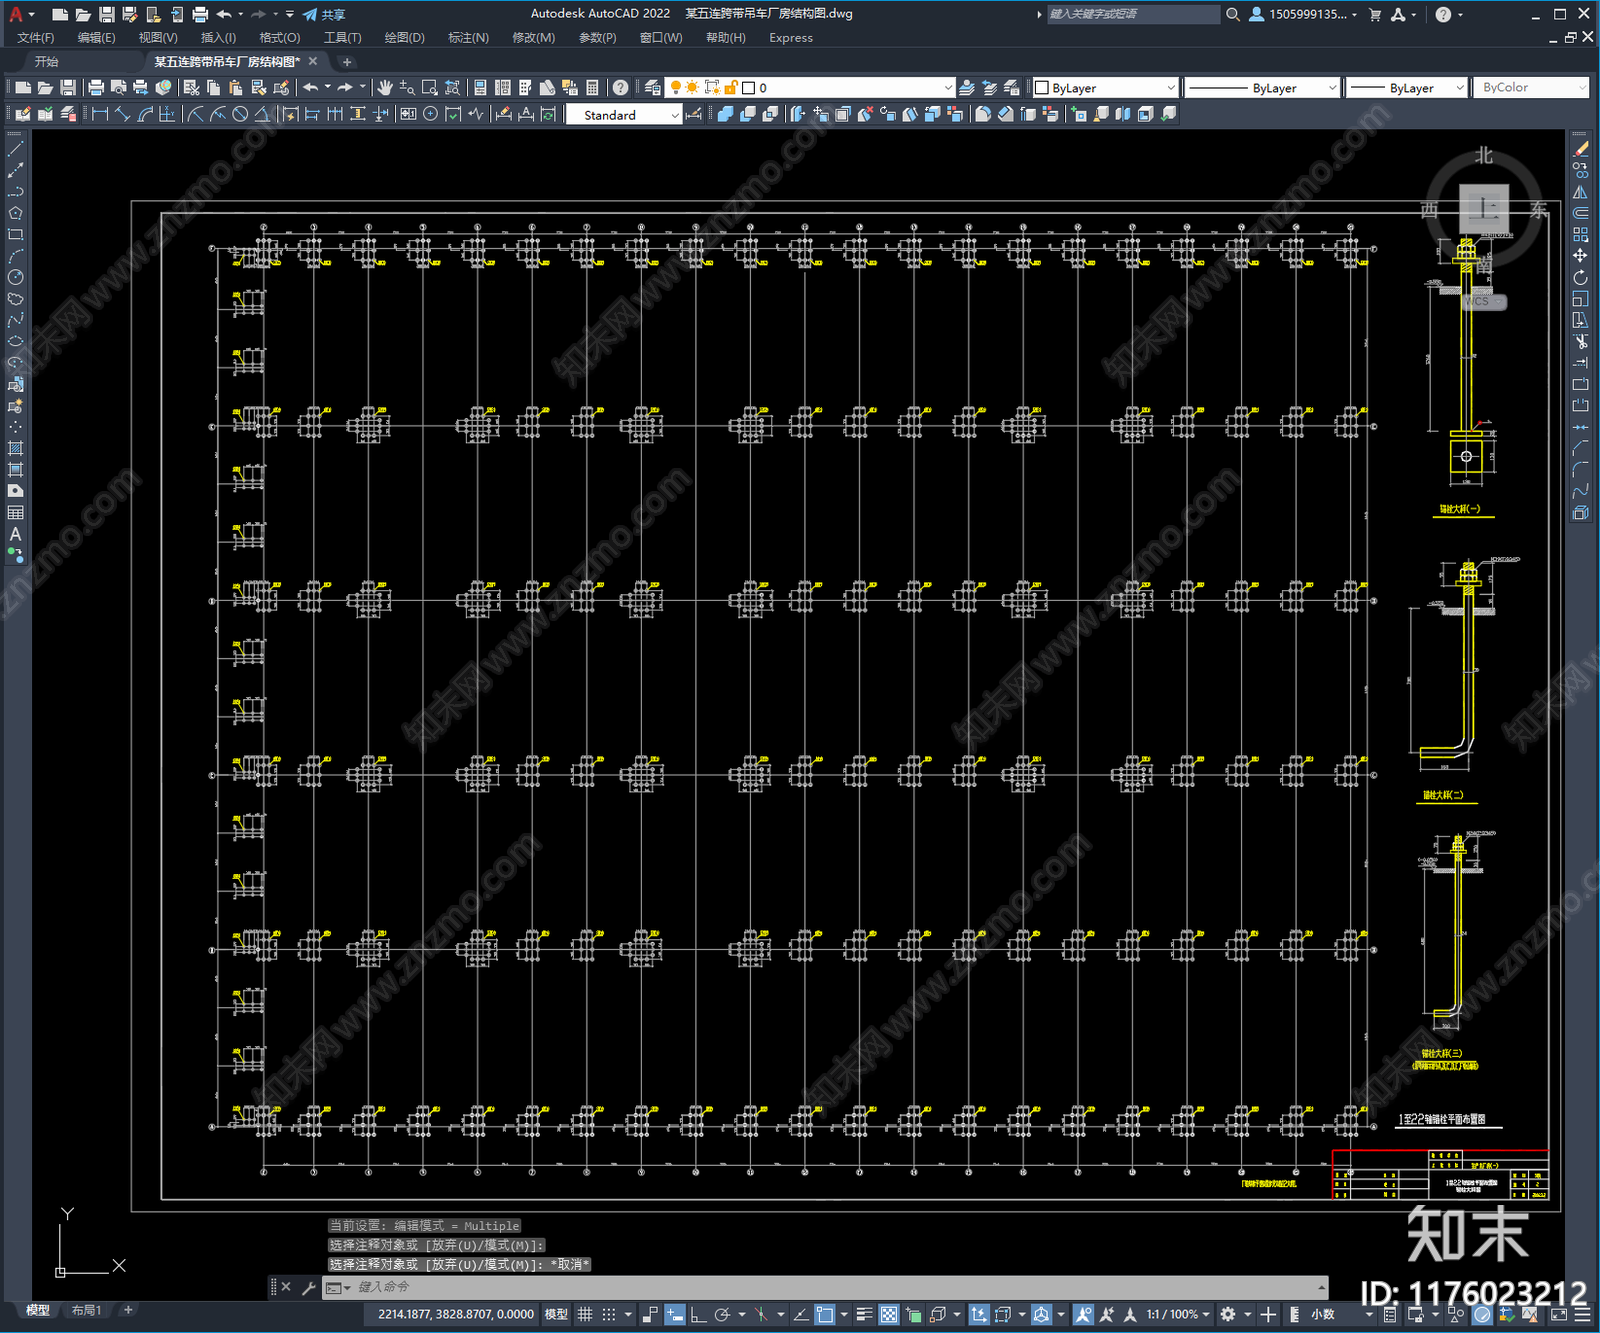This screenshot has width=1600, height=1333.
Task: Select the Multiline Text 'A' tool
Action: click(x=15, y=534)
